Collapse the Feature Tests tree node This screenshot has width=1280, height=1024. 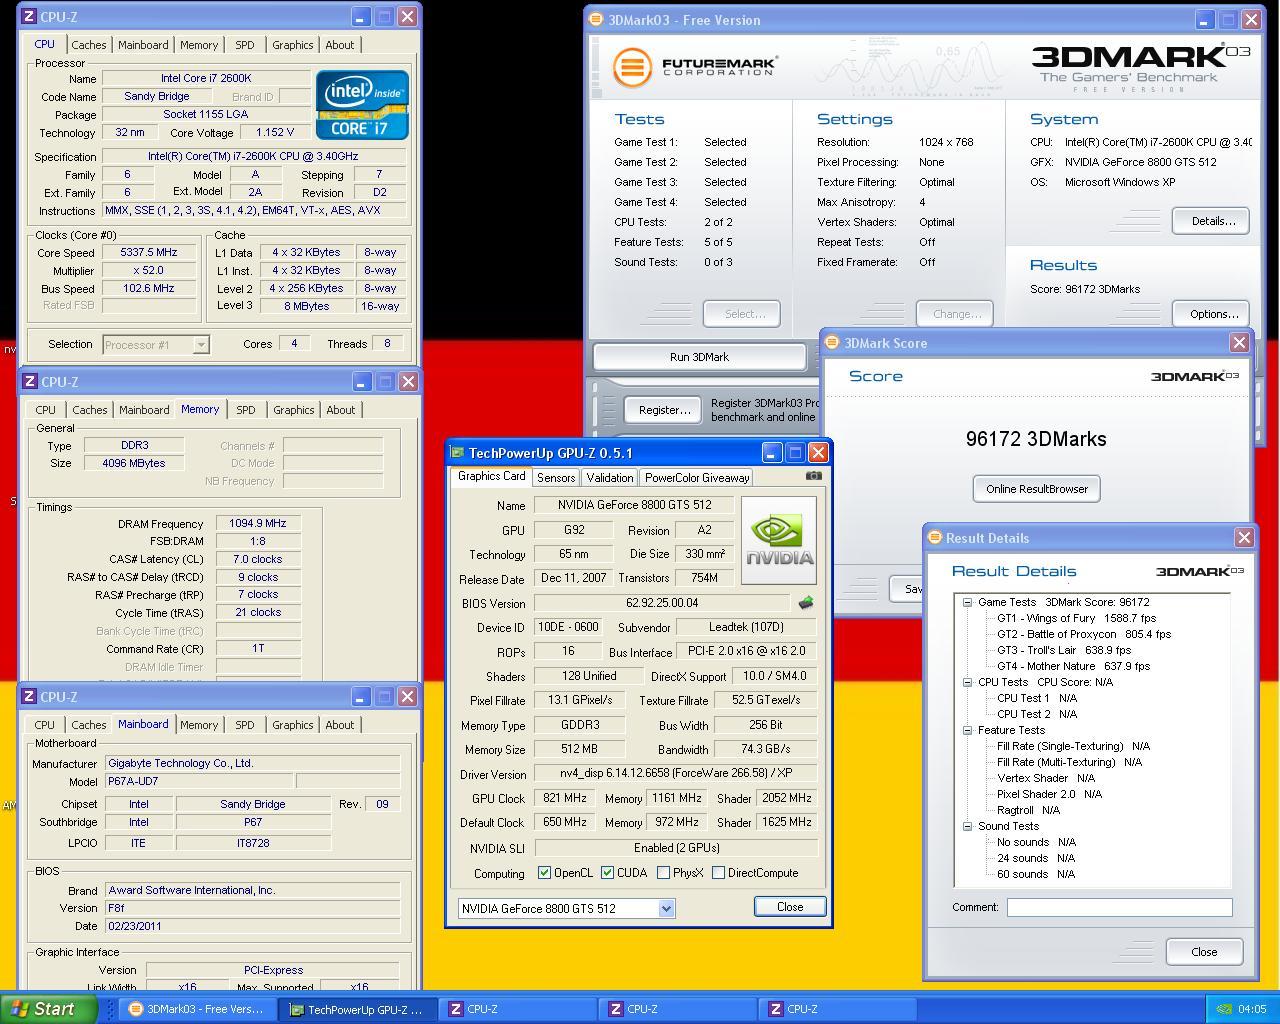click(968, 730)
